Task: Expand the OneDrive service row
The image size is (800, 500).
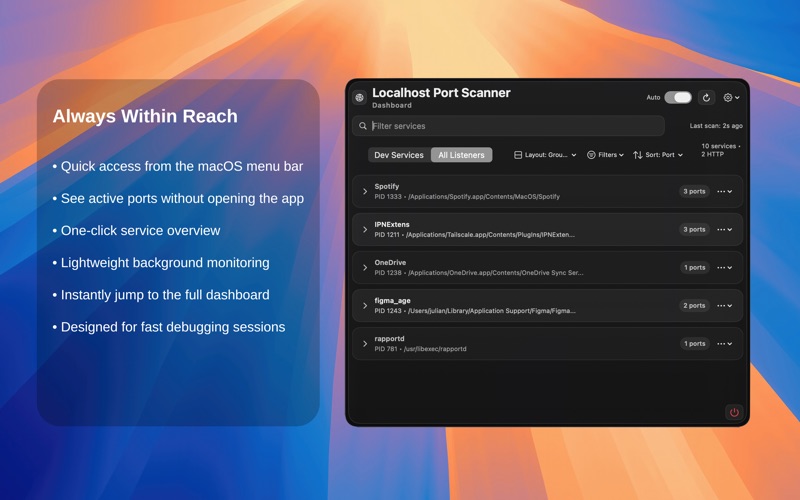Action: (365, 267)
